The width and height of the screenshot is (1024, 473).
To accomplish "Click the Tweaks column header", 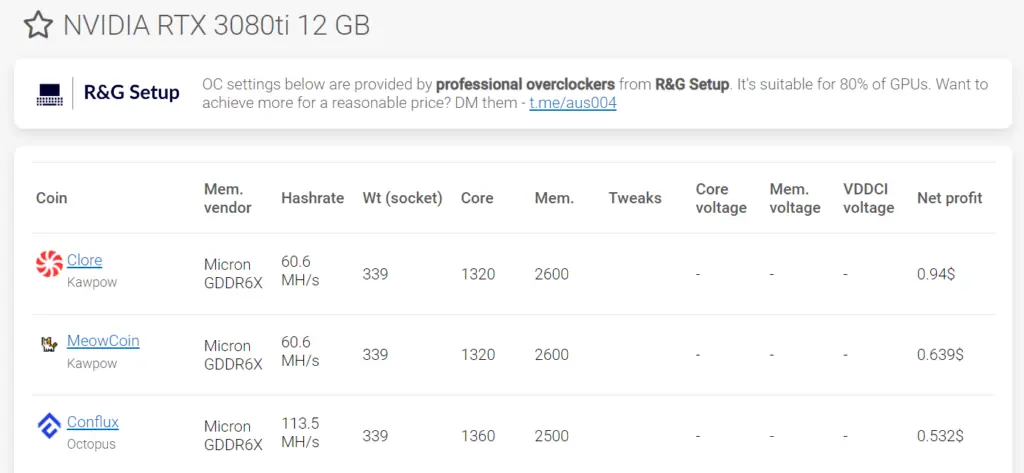I will click(x=635, y=198).
